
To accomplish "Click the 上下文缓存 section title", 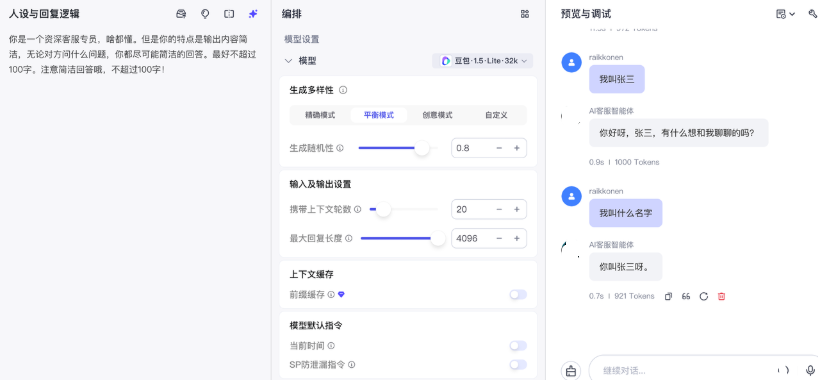I will (x=311, y=274).
